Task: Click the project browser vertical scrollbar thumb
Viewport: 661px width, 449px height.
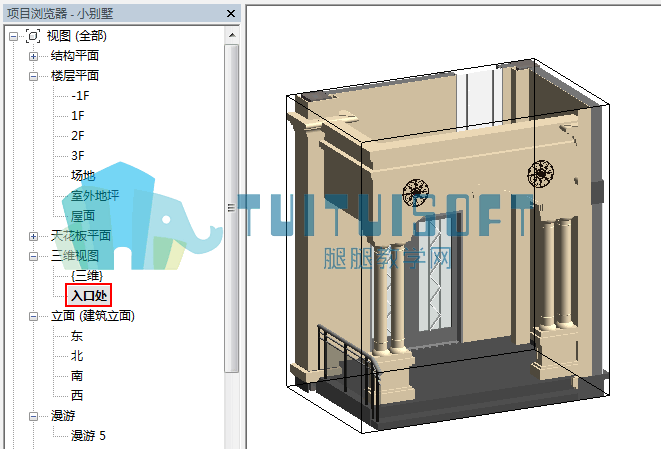Action: click(x=231, y=208)
